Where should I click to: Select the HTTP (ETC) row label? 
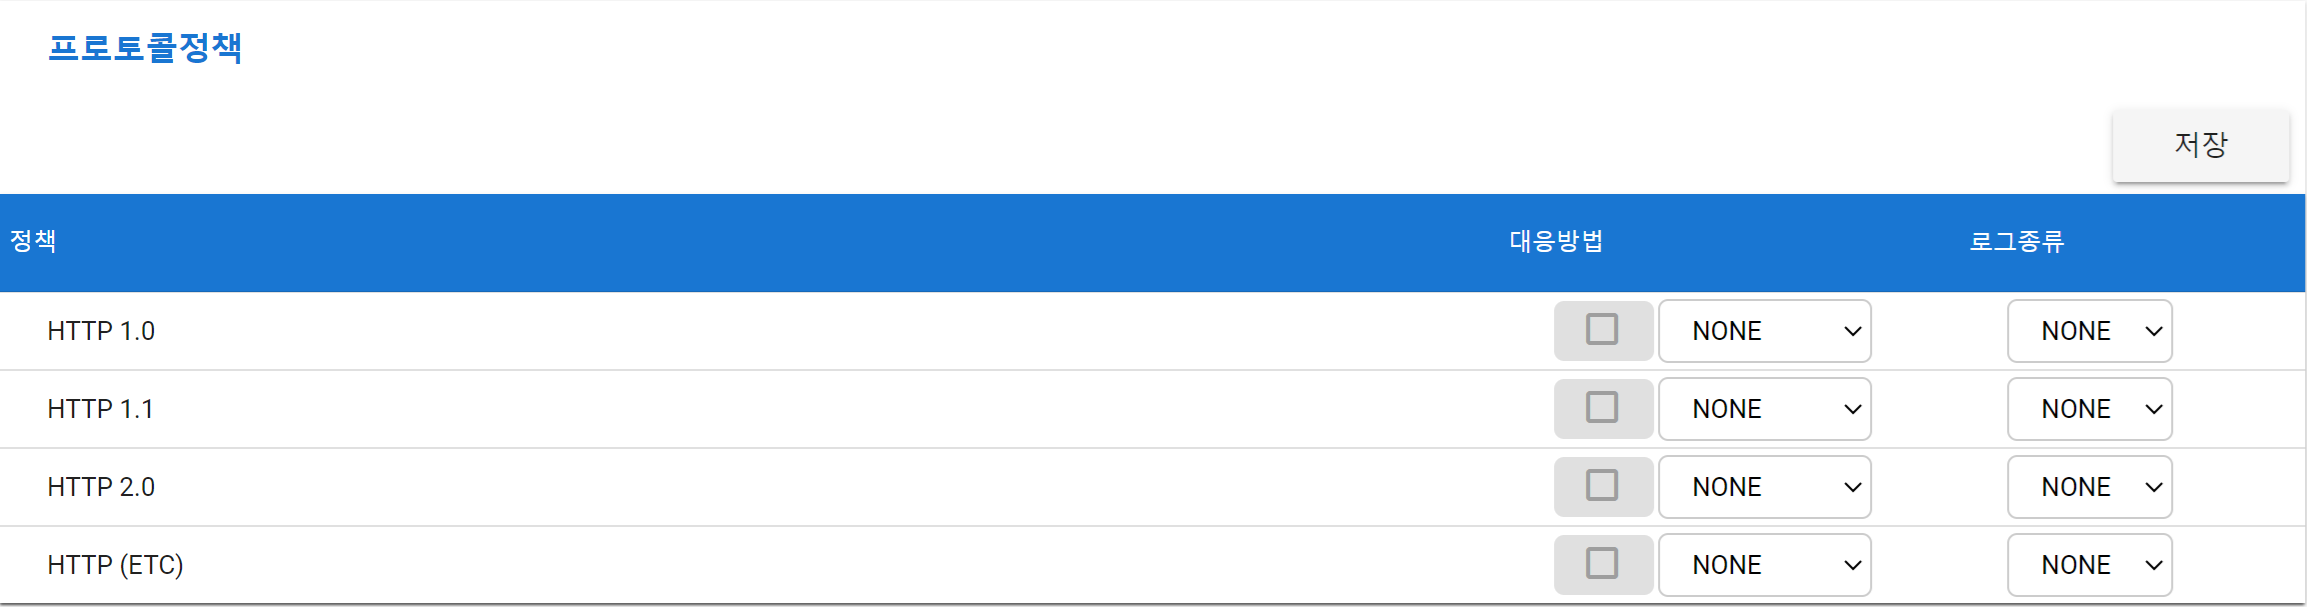pos(115,565)
